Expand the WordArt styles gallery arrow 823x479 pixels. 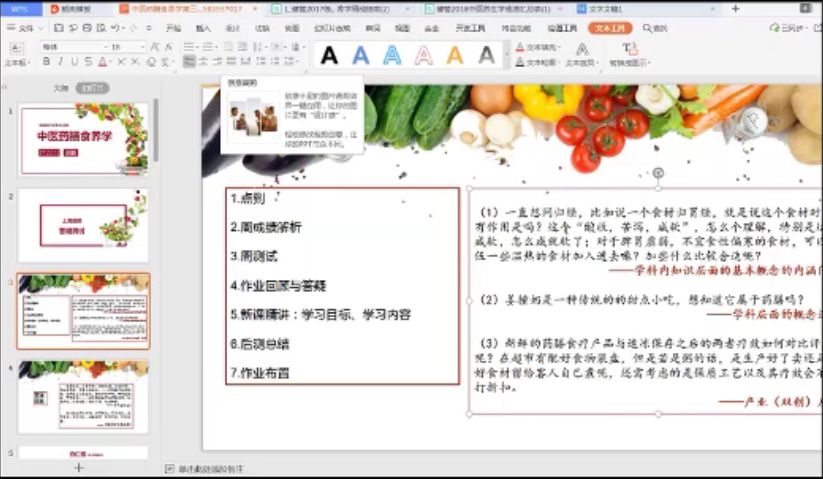507,55
